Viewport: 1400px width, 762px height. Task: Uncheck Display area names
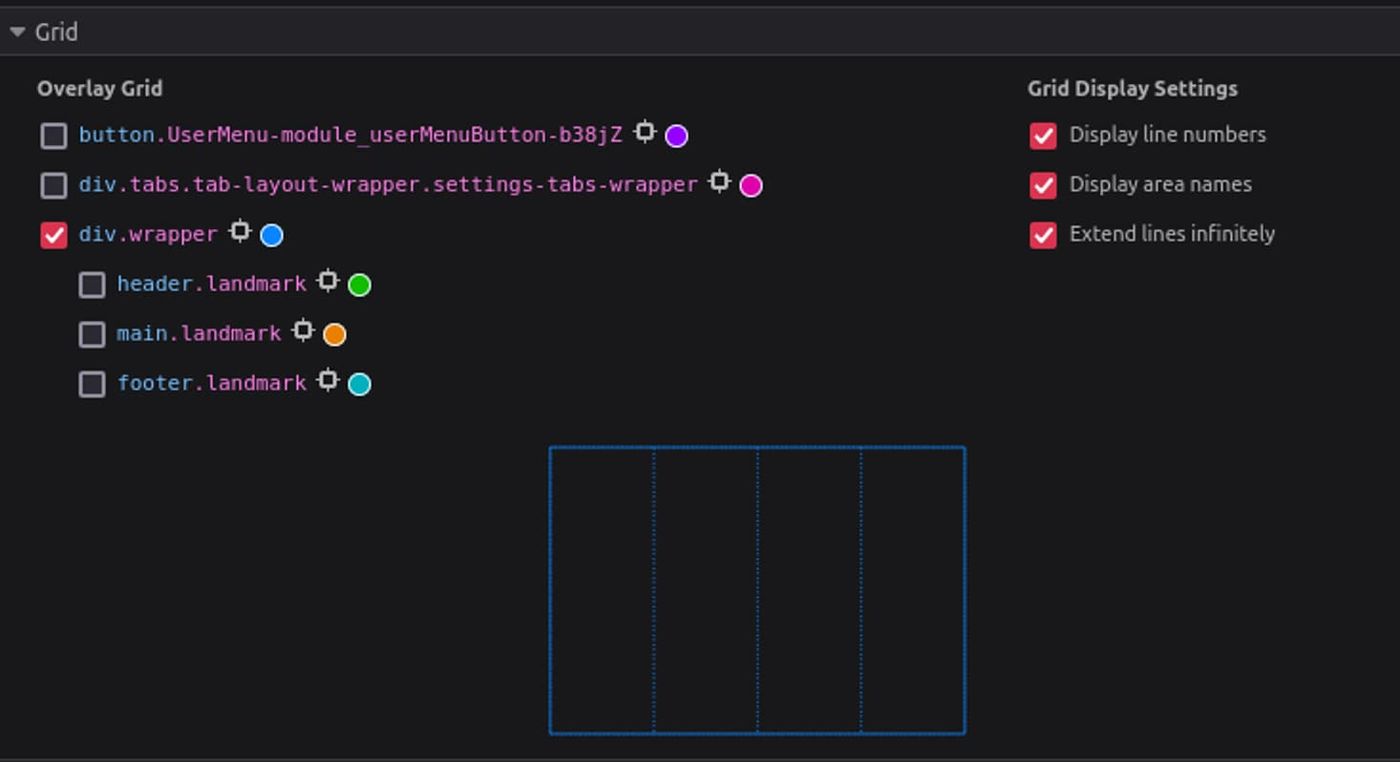click(x=1044, y=184)
